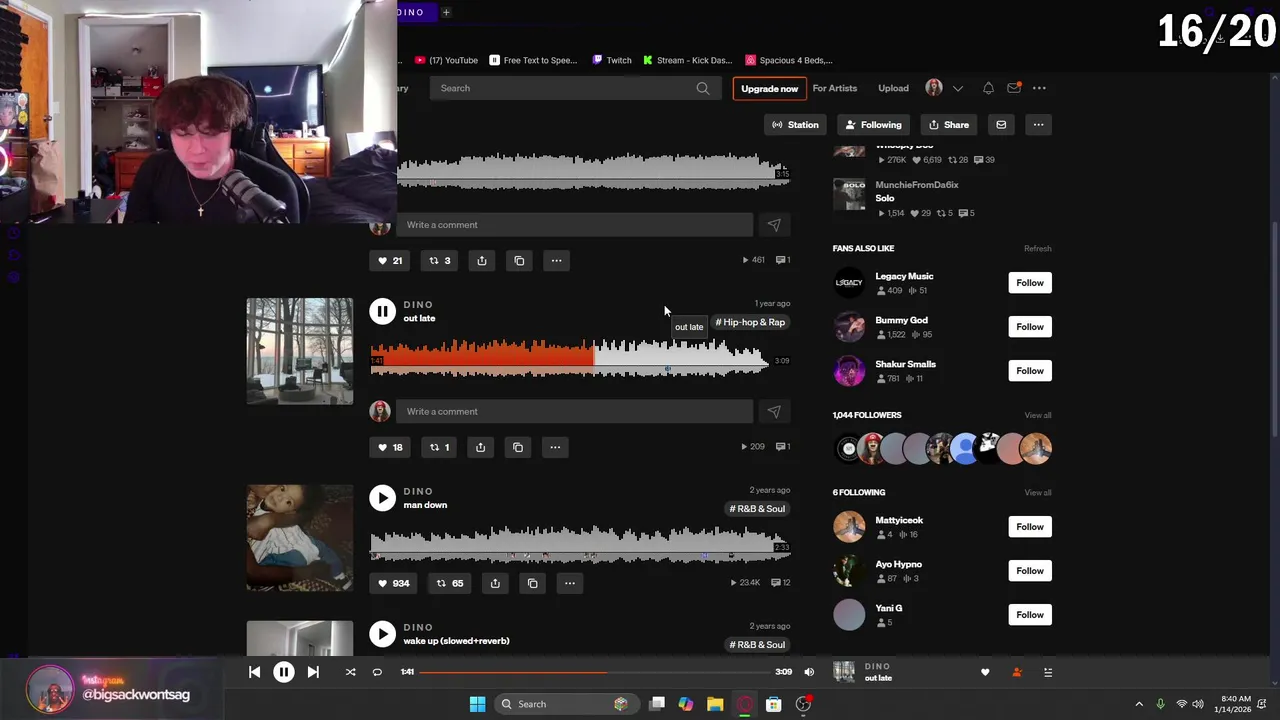
Task: Seek in the 'man down' waveform
Action: click(x=580, y=544)
